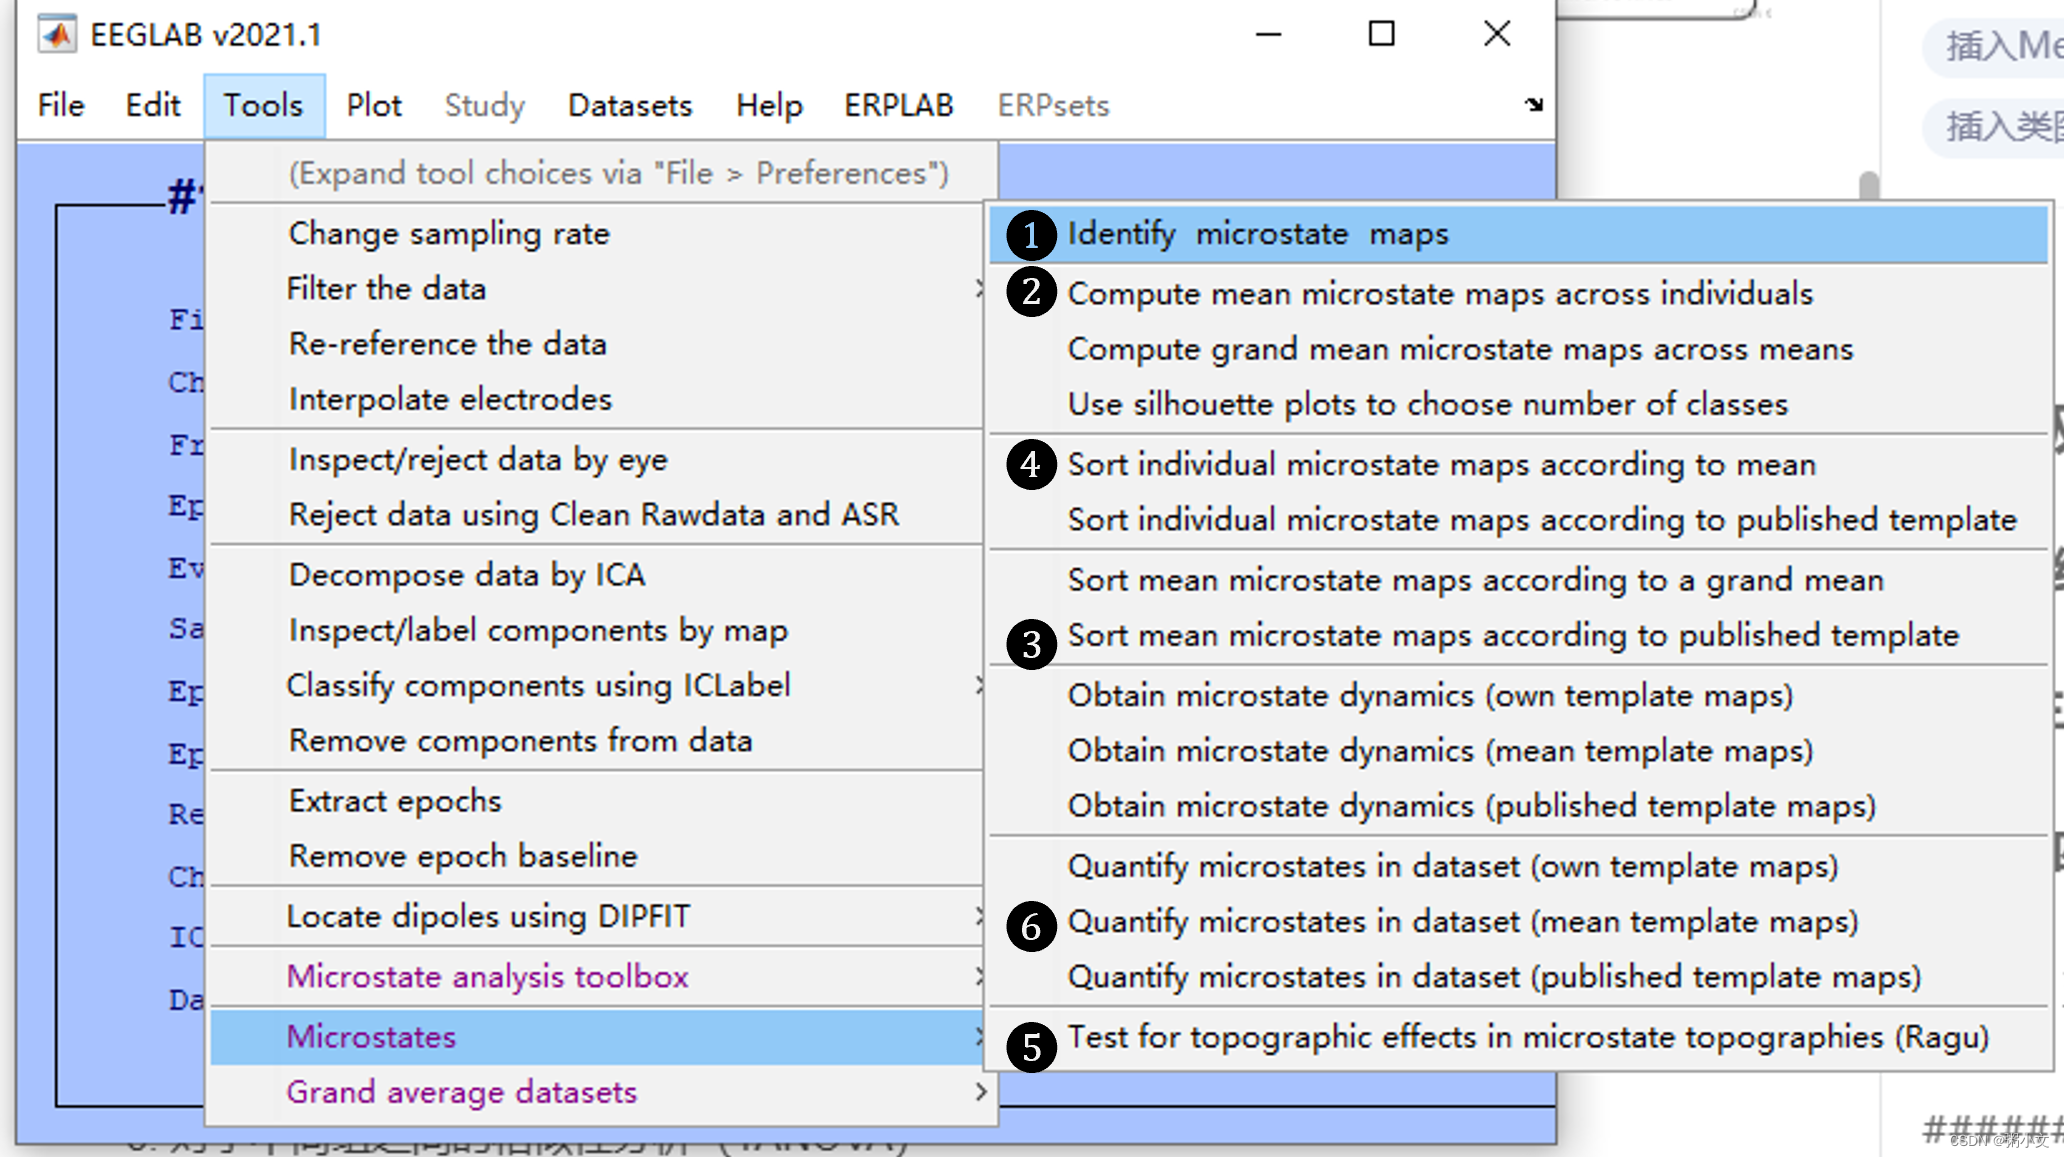Choose Quantify microstates in dataset (own template maps)

click(x=1518, y=866)
